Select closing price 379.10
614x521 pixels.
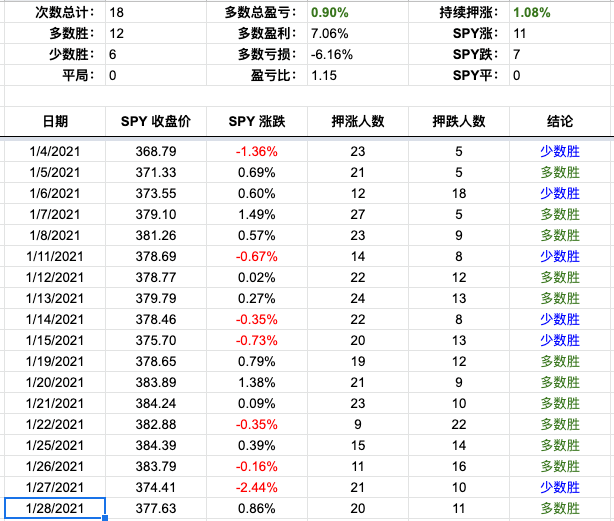[156, 214]
